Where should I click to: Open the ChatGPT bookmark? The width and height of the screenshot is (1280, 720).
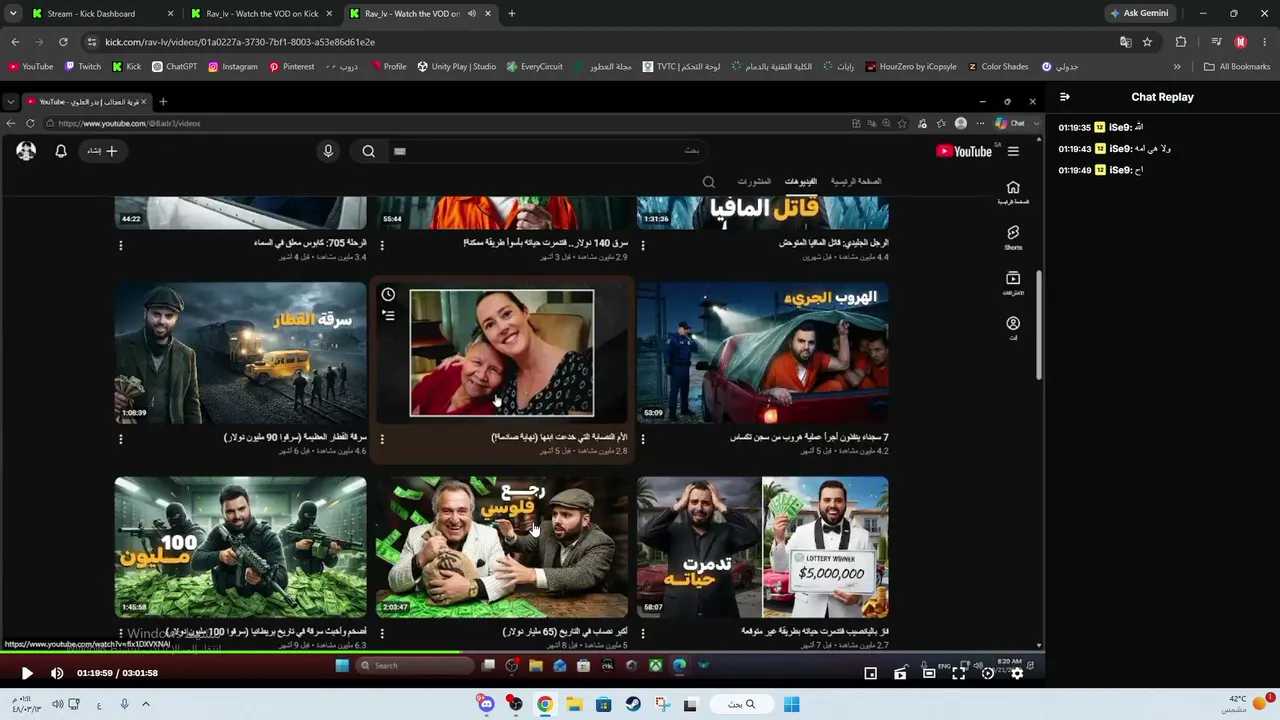[175, 67]
